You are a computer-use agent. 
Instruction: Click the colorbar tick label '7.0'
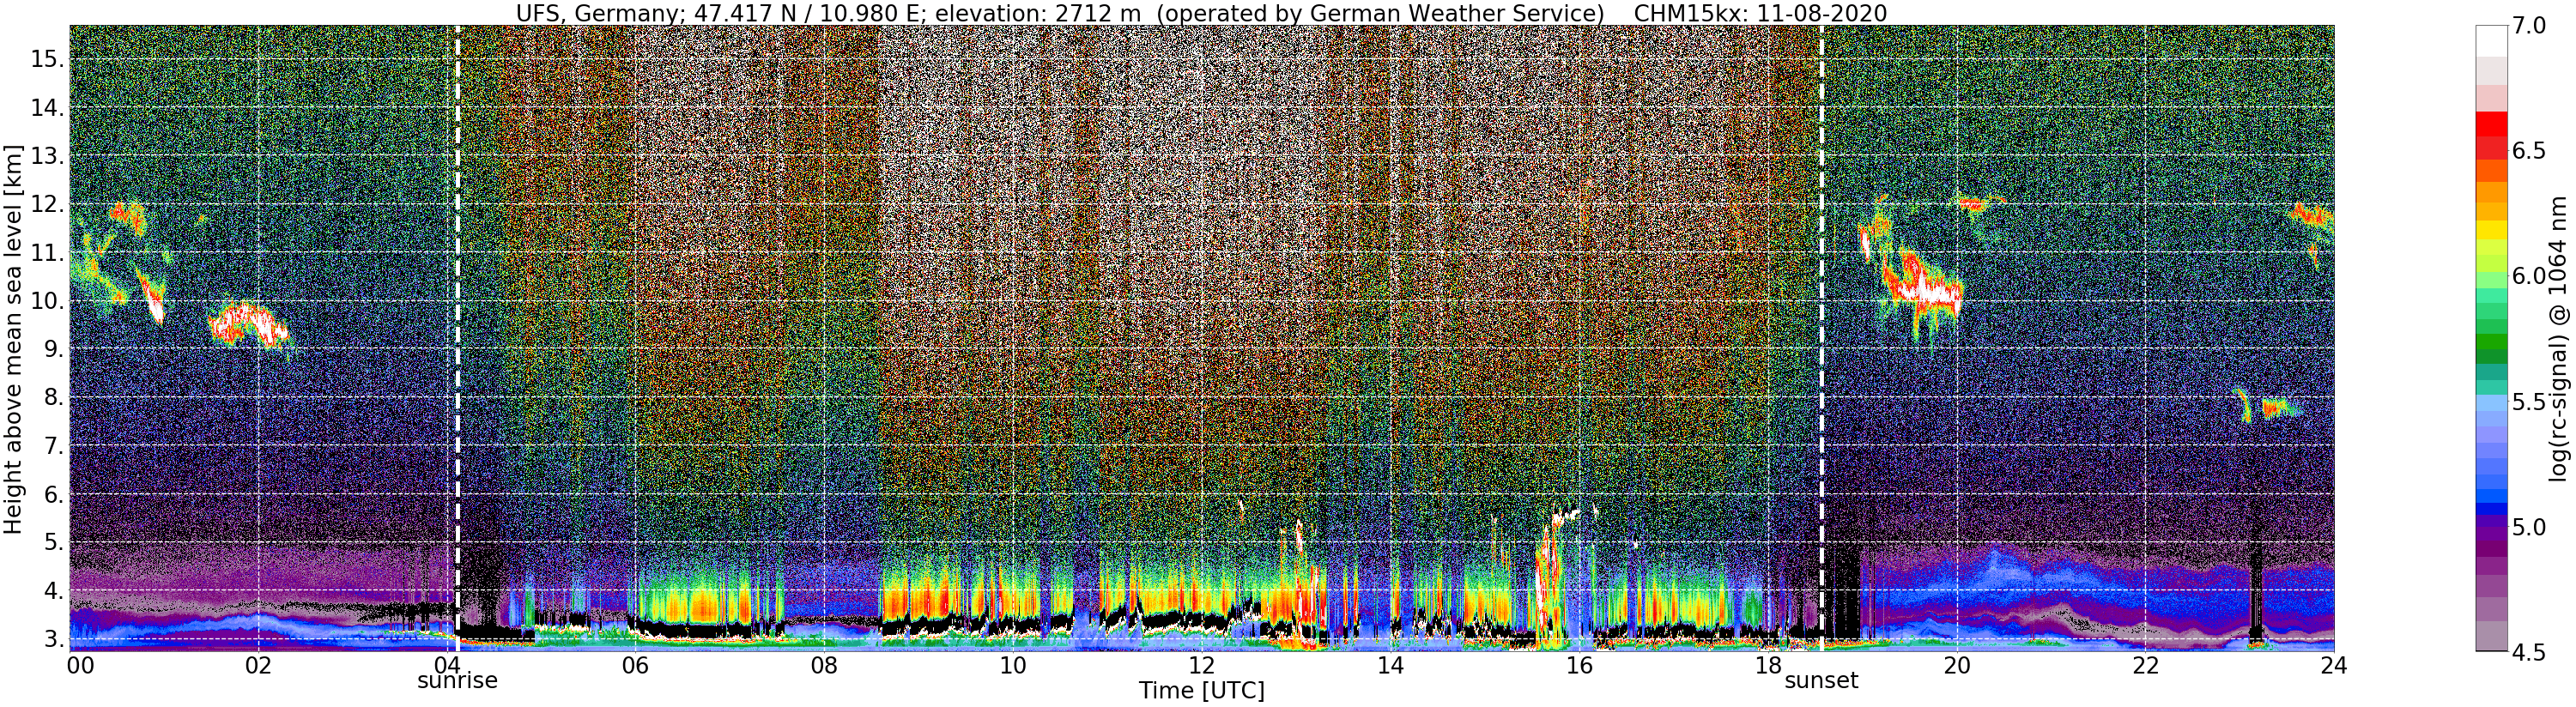(2529, 26)
